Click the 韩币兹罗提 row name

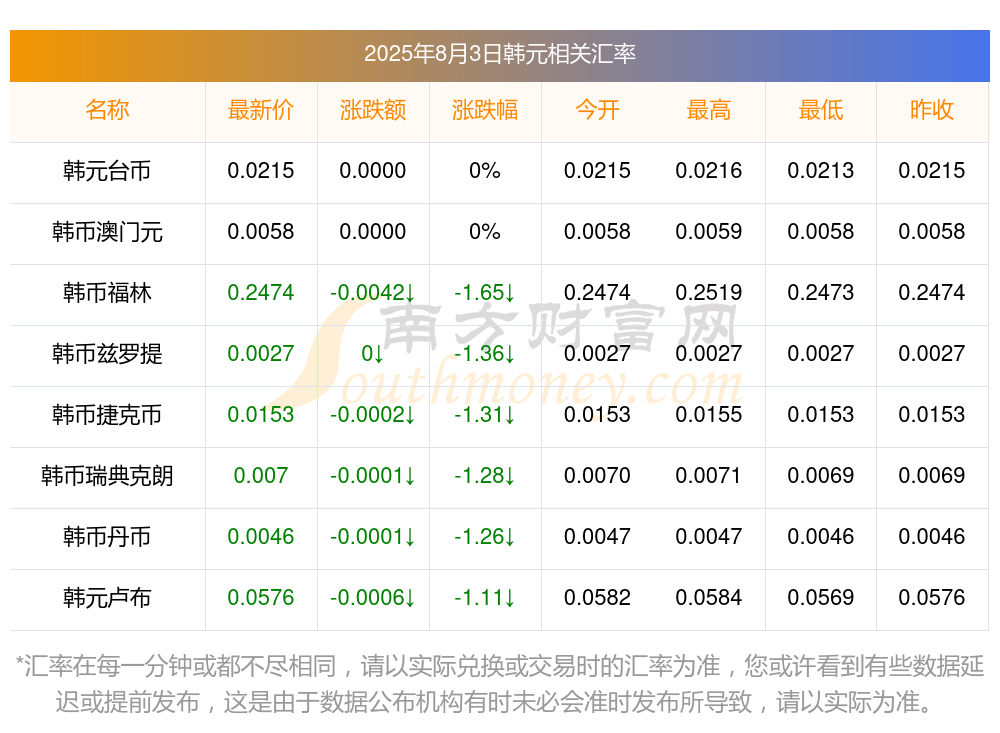point(107,353)
